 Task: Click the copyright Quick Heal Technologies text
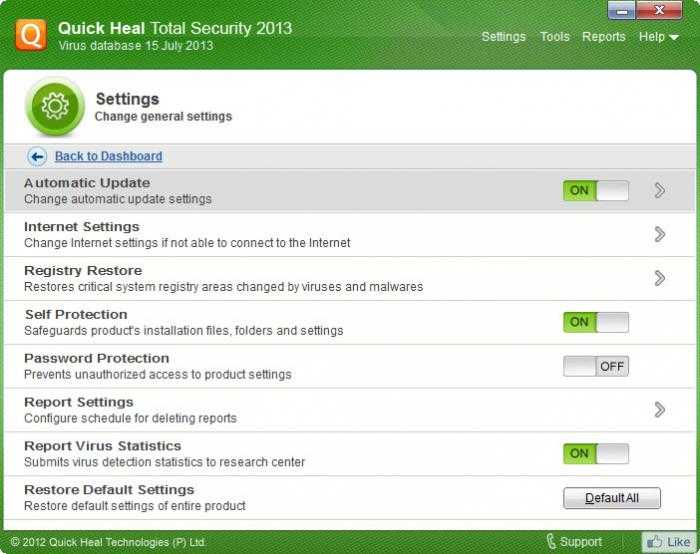pyautogui.click(x=107, y=542)
